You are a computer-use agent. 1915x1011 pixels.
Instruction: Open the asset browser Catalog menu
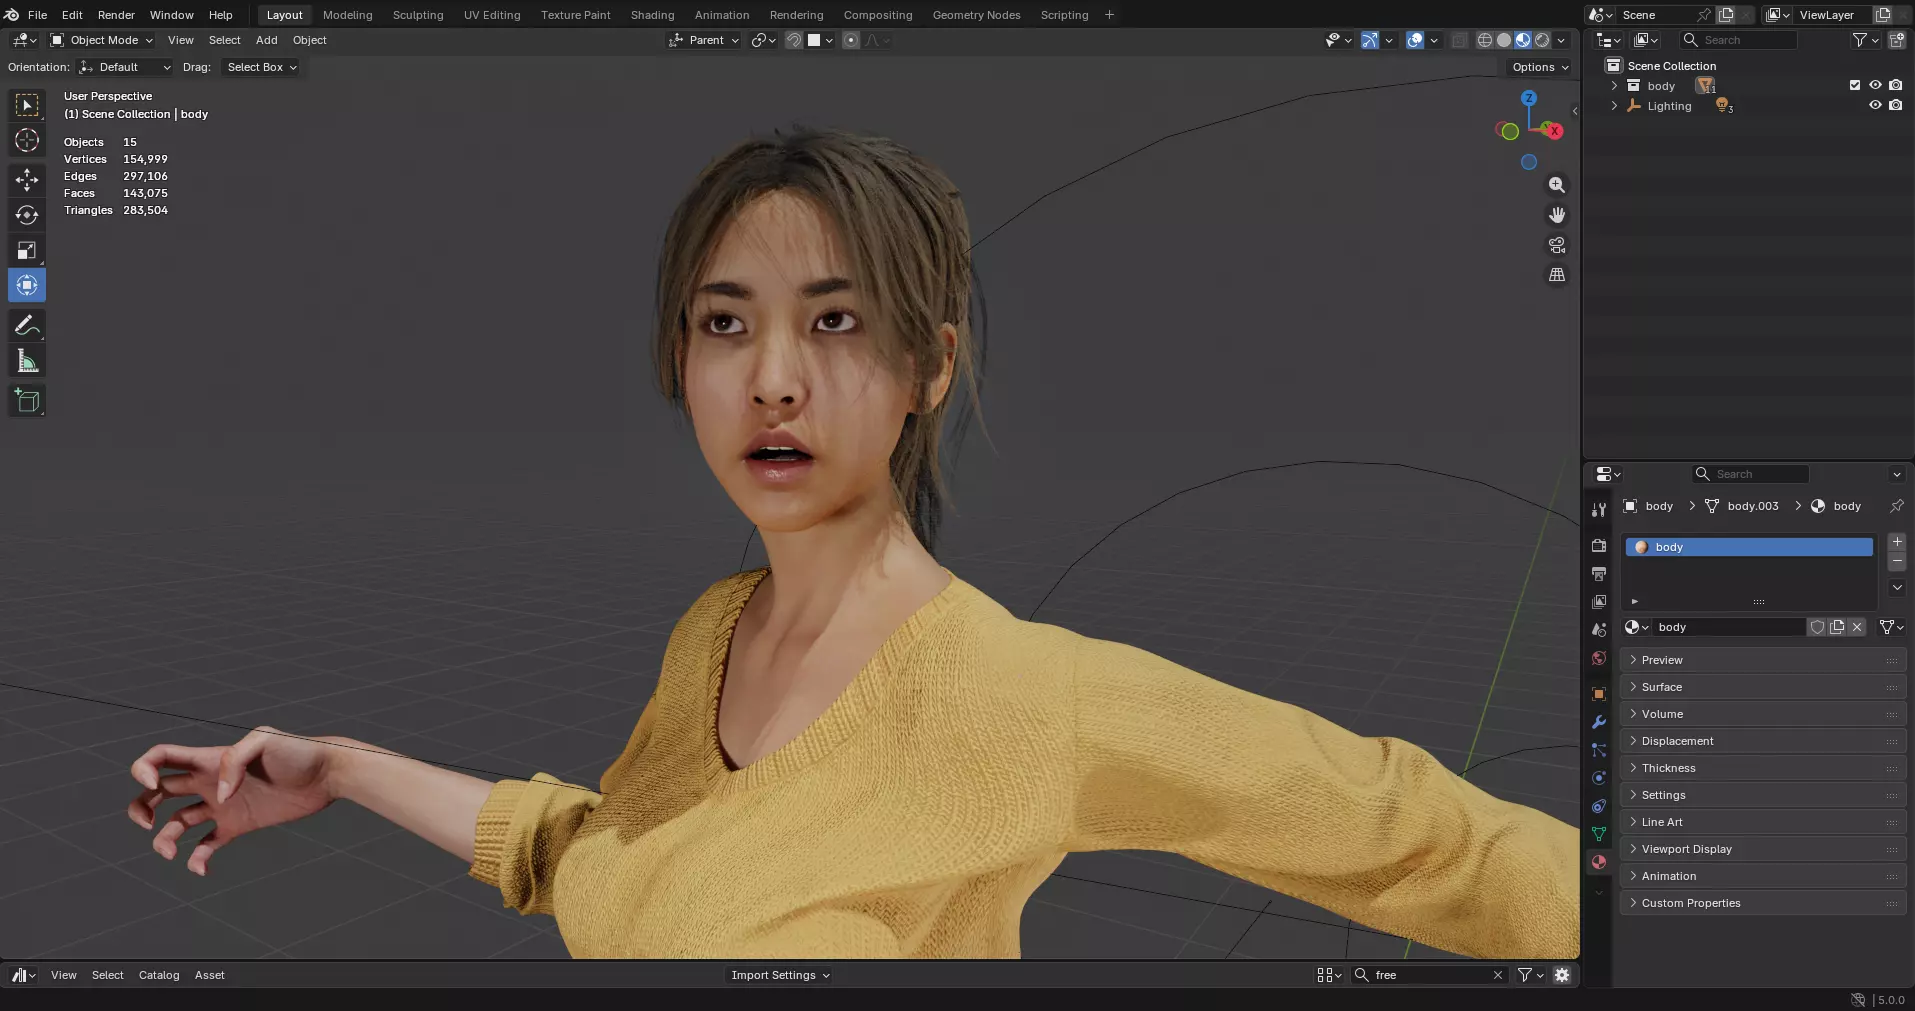click(x=159, y=975)
